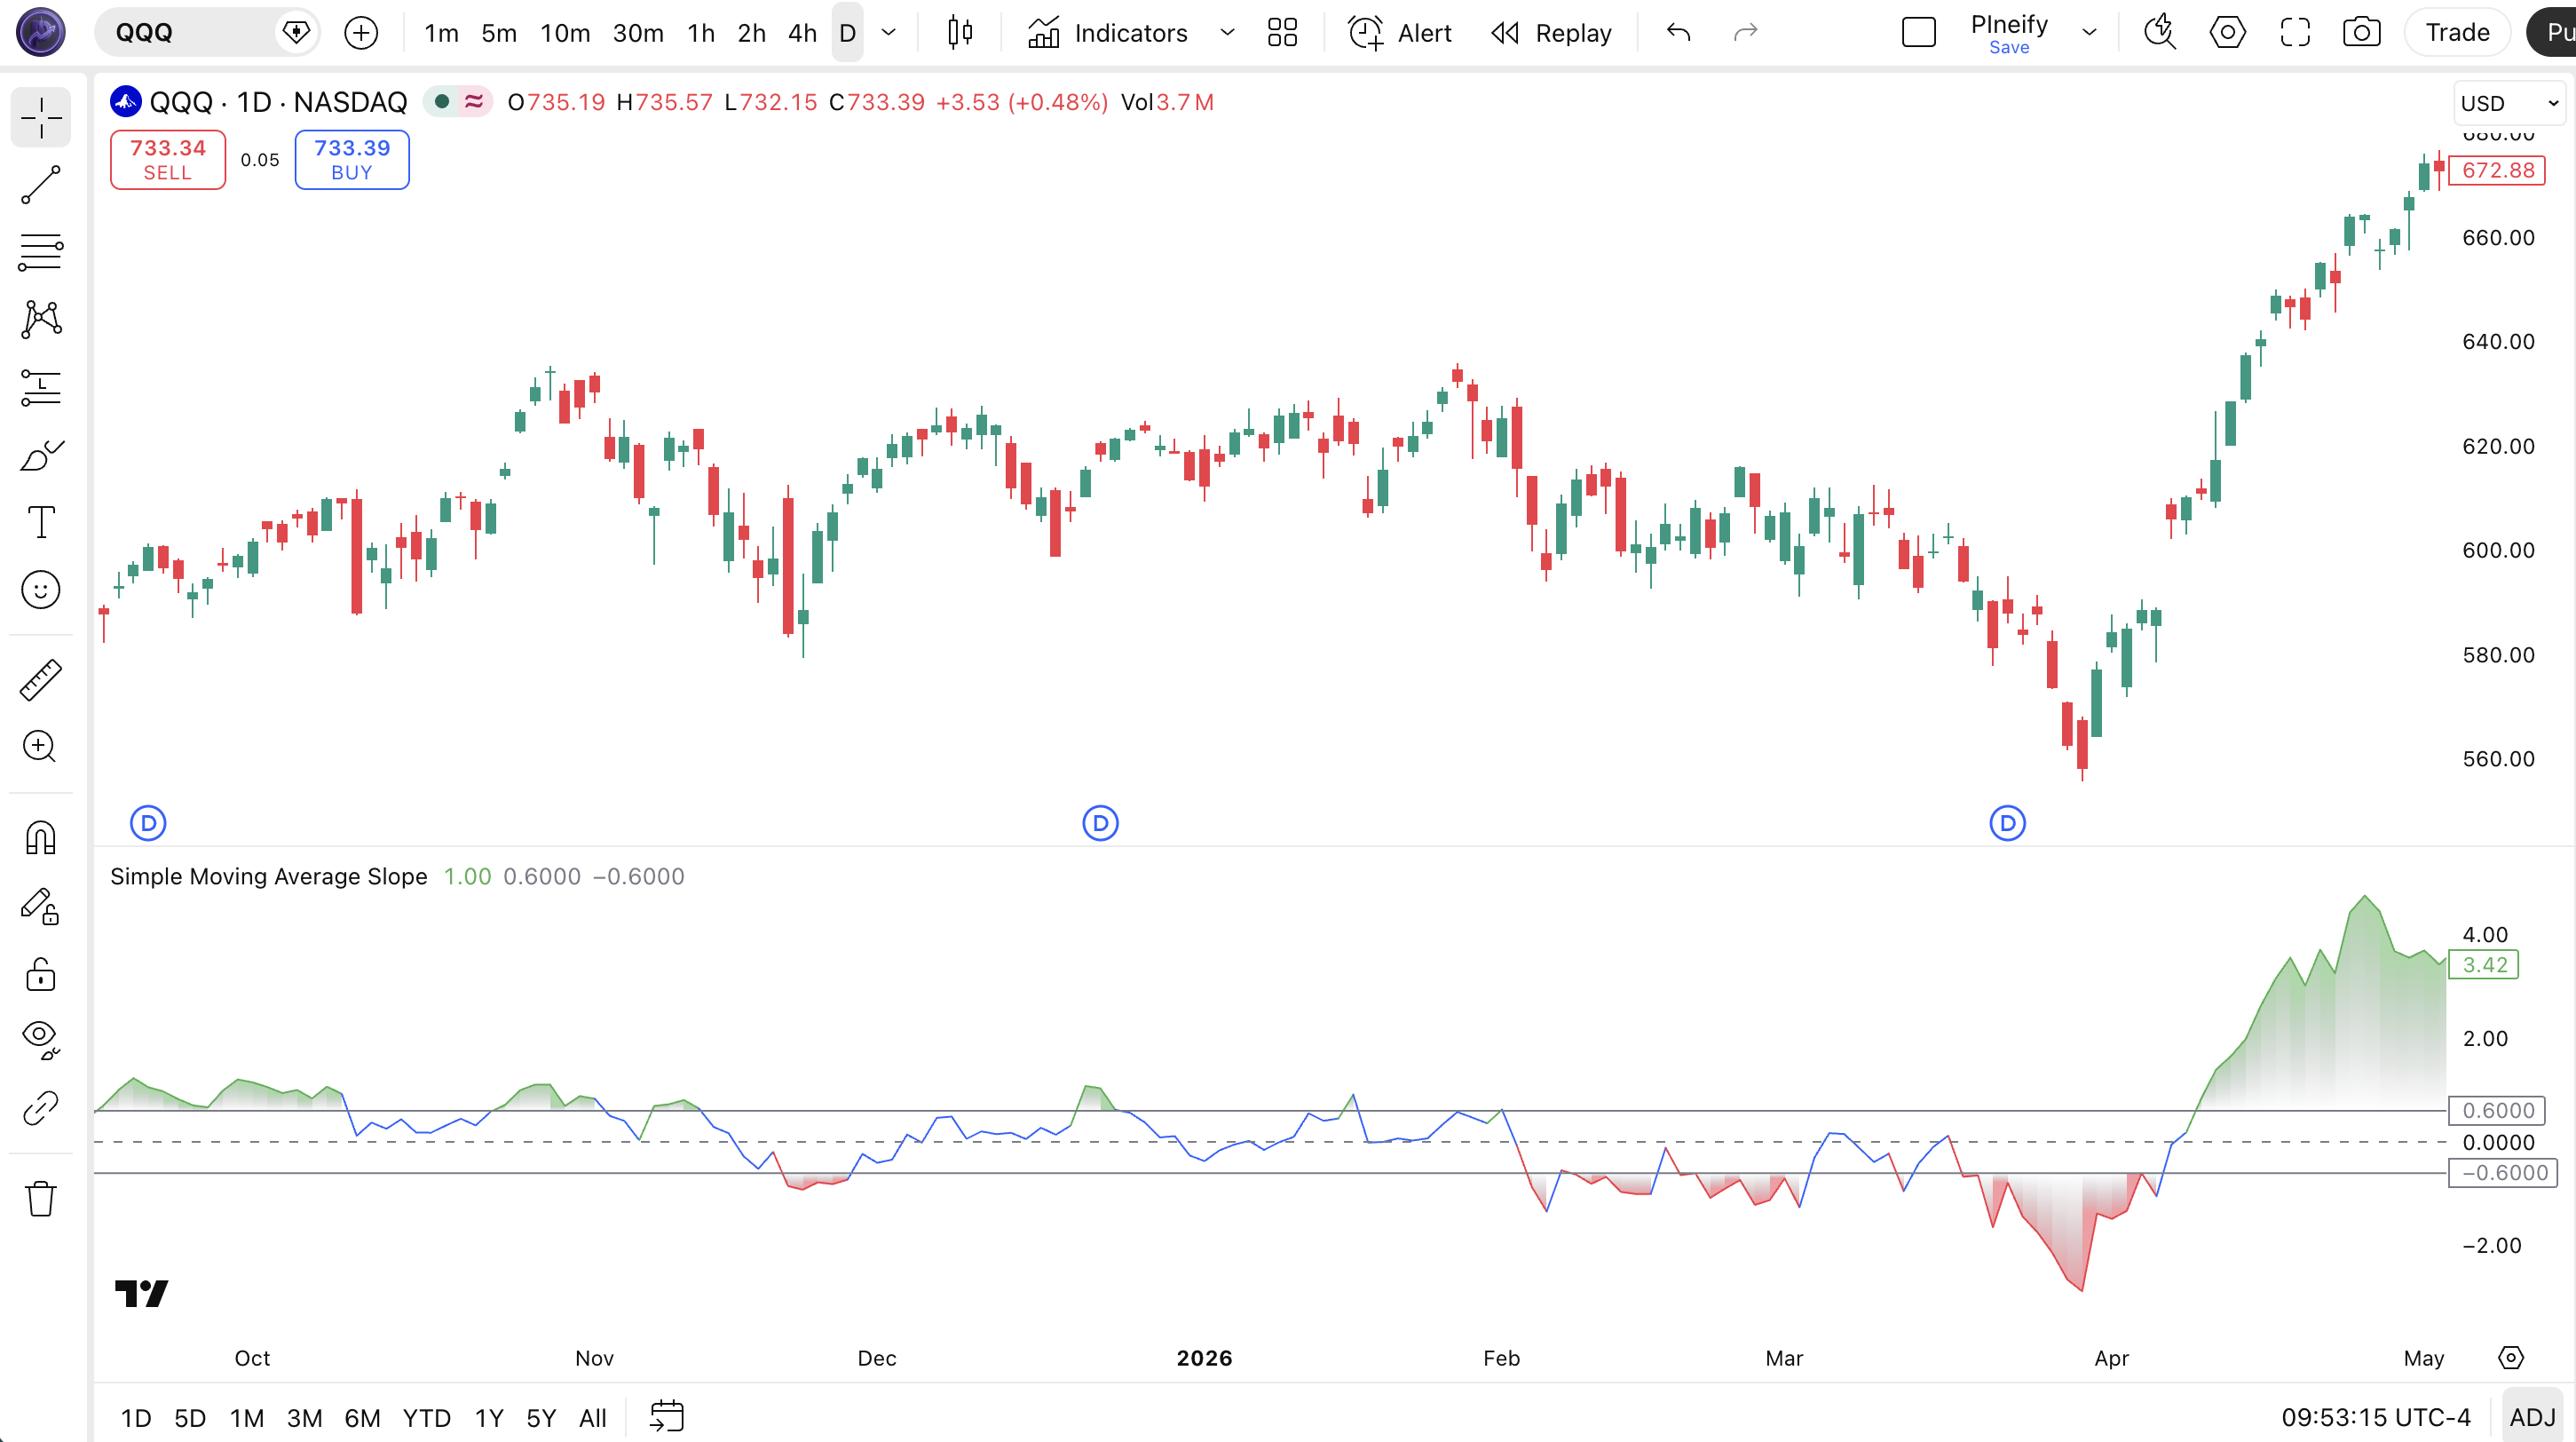Open the go to date calendar icon
Image resolution: width=2576 pixels, height=1442 pixels.
click(667, 1417)
